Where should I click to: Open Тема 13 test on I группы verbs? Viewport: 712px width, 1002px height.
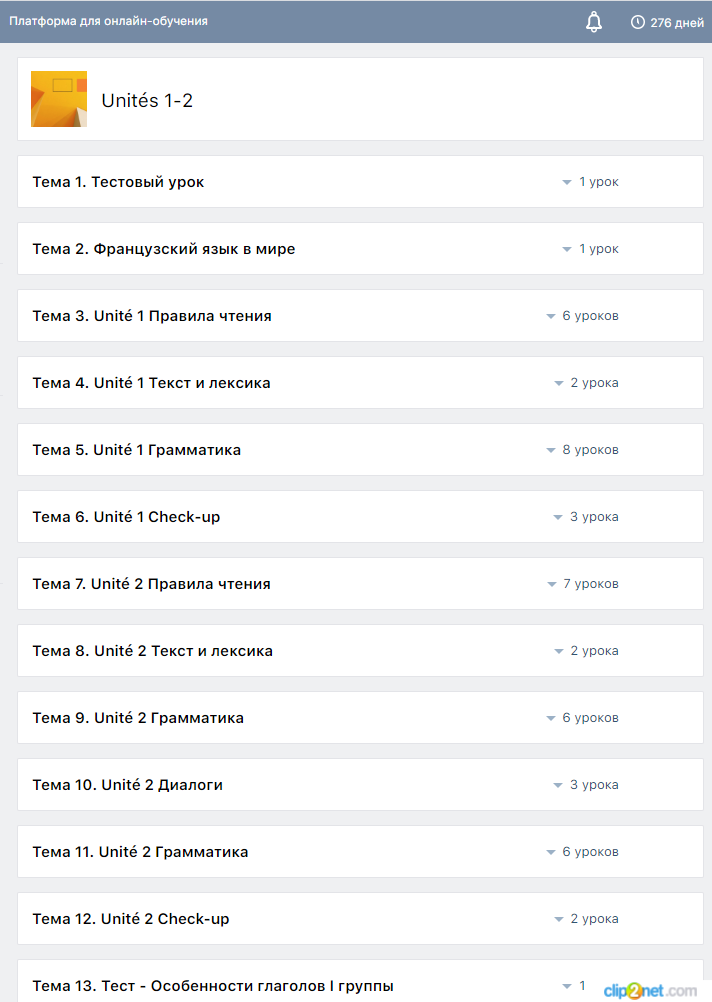coord(213,986)
